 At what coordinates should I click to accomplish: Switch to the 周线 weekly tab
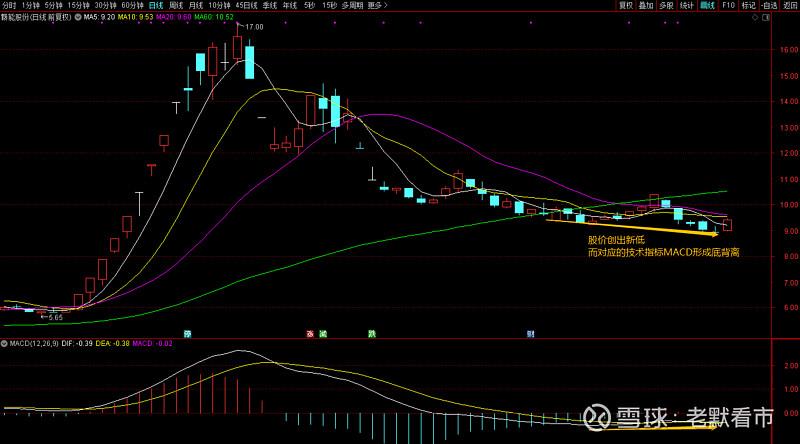tap(175, 5)
